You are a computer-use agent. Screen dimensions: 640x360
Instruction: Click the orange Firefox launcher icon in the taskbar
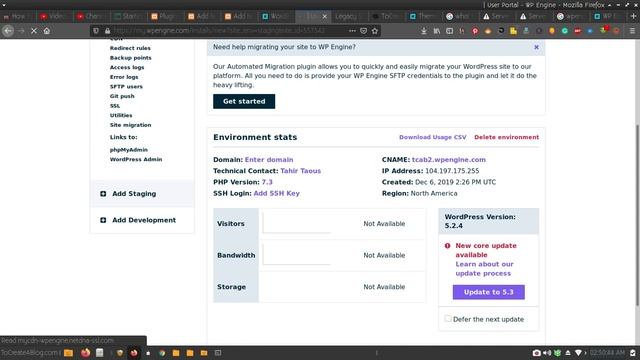pyautogui.click(x=85, y=353)
